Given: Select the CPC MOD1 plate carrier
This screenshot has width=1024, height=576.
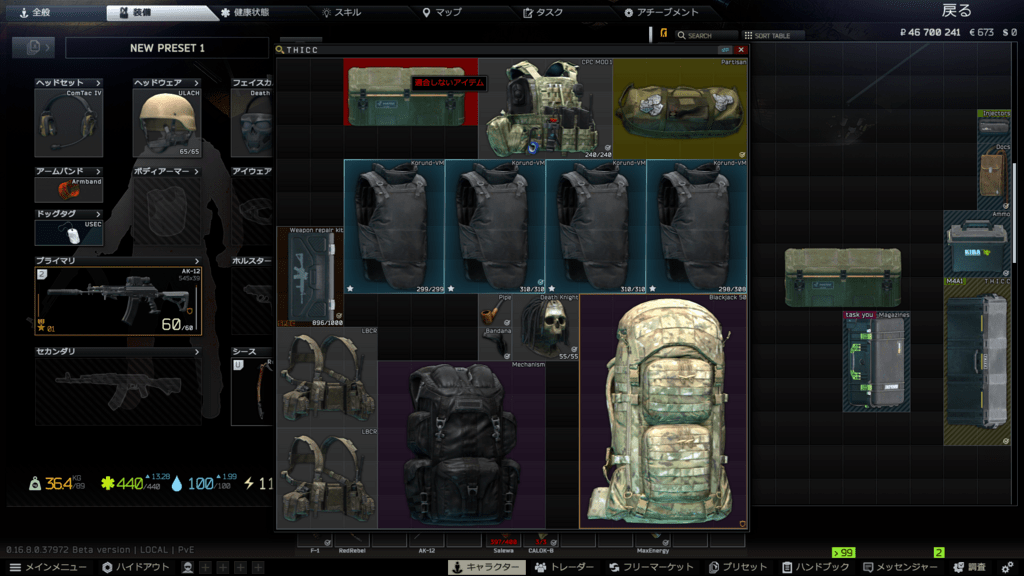Looking at the screenshot, I should 545,108.
